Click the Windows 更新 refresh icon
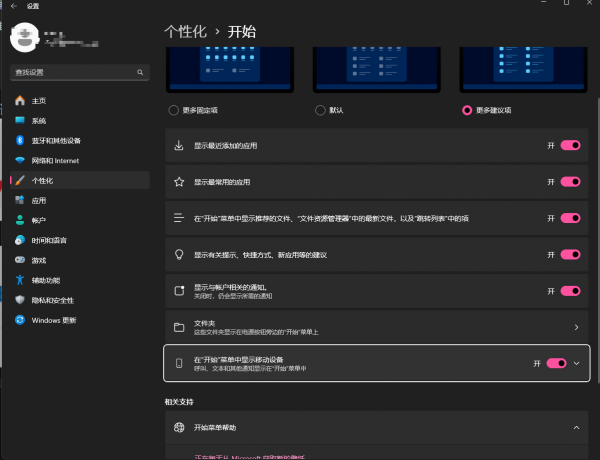600x460 pixels. pos(20,320)
